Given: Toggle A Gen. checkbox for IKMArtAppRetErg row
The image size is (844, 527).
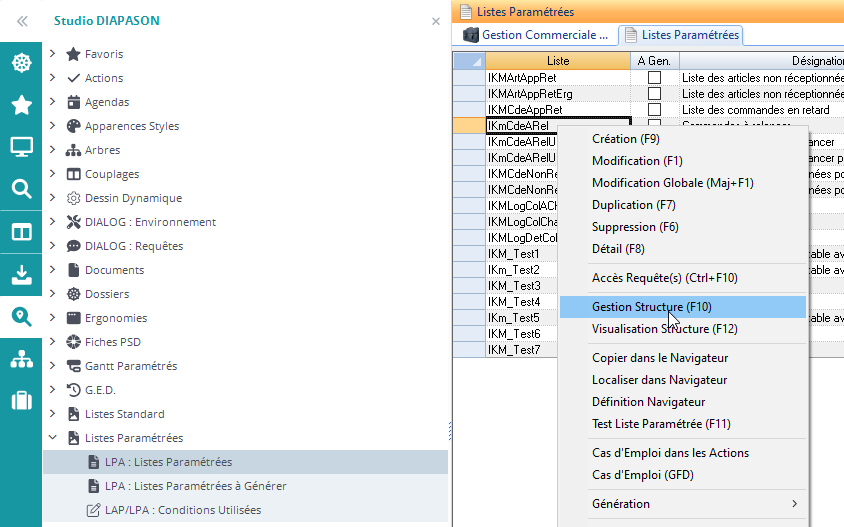Looking at the screenshot, I should click(654, 93).
